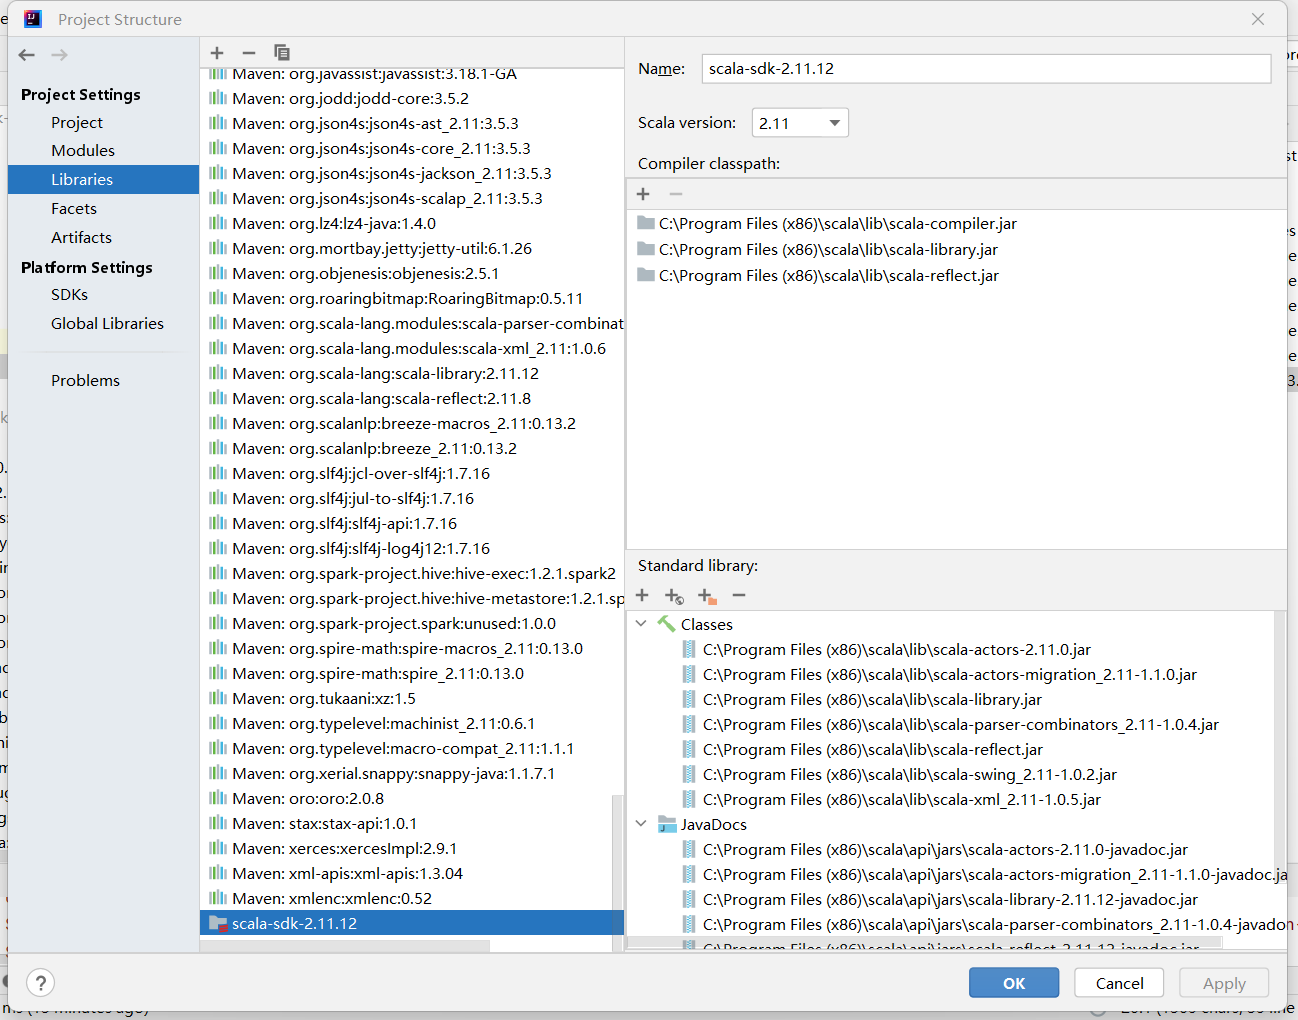1298x1020 pixels.
Task: Open the Facets settings page
Action: click(x=74, y=208)
